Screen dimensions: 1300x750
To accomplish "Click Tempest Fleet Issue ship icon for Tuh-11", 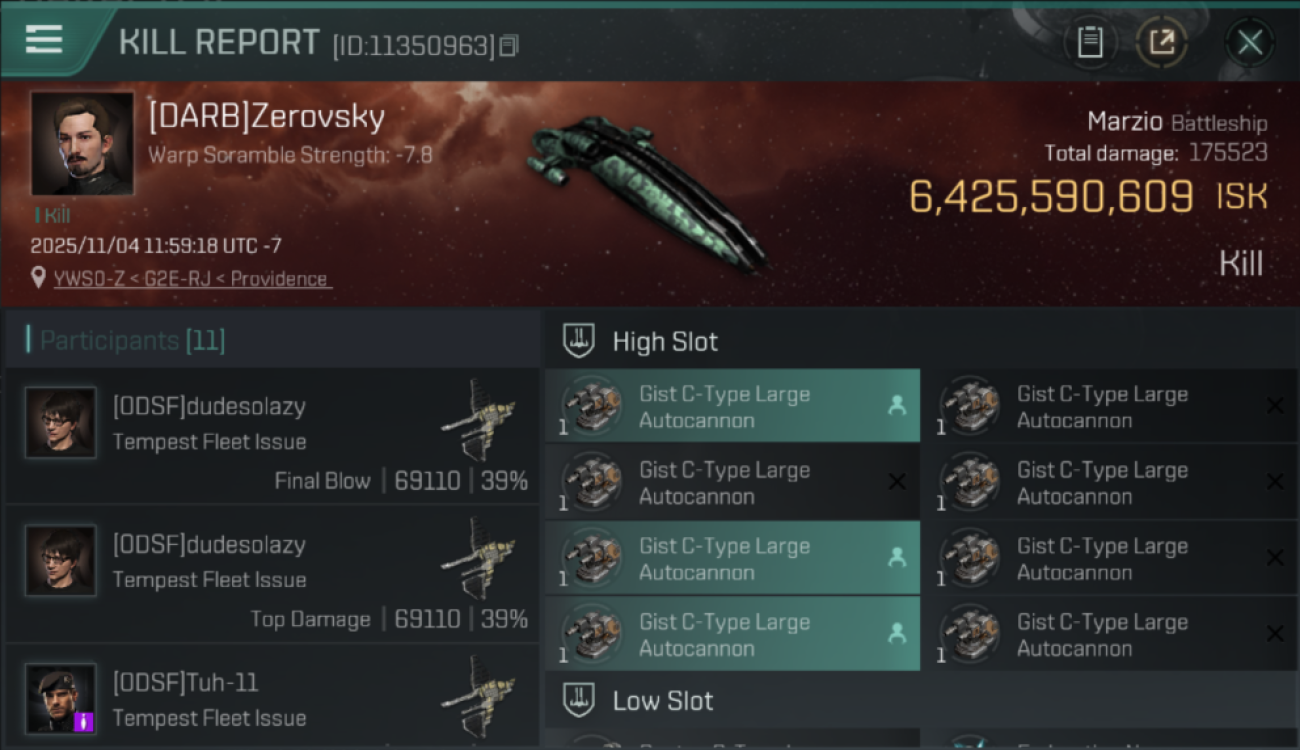I will coord(479,697).
